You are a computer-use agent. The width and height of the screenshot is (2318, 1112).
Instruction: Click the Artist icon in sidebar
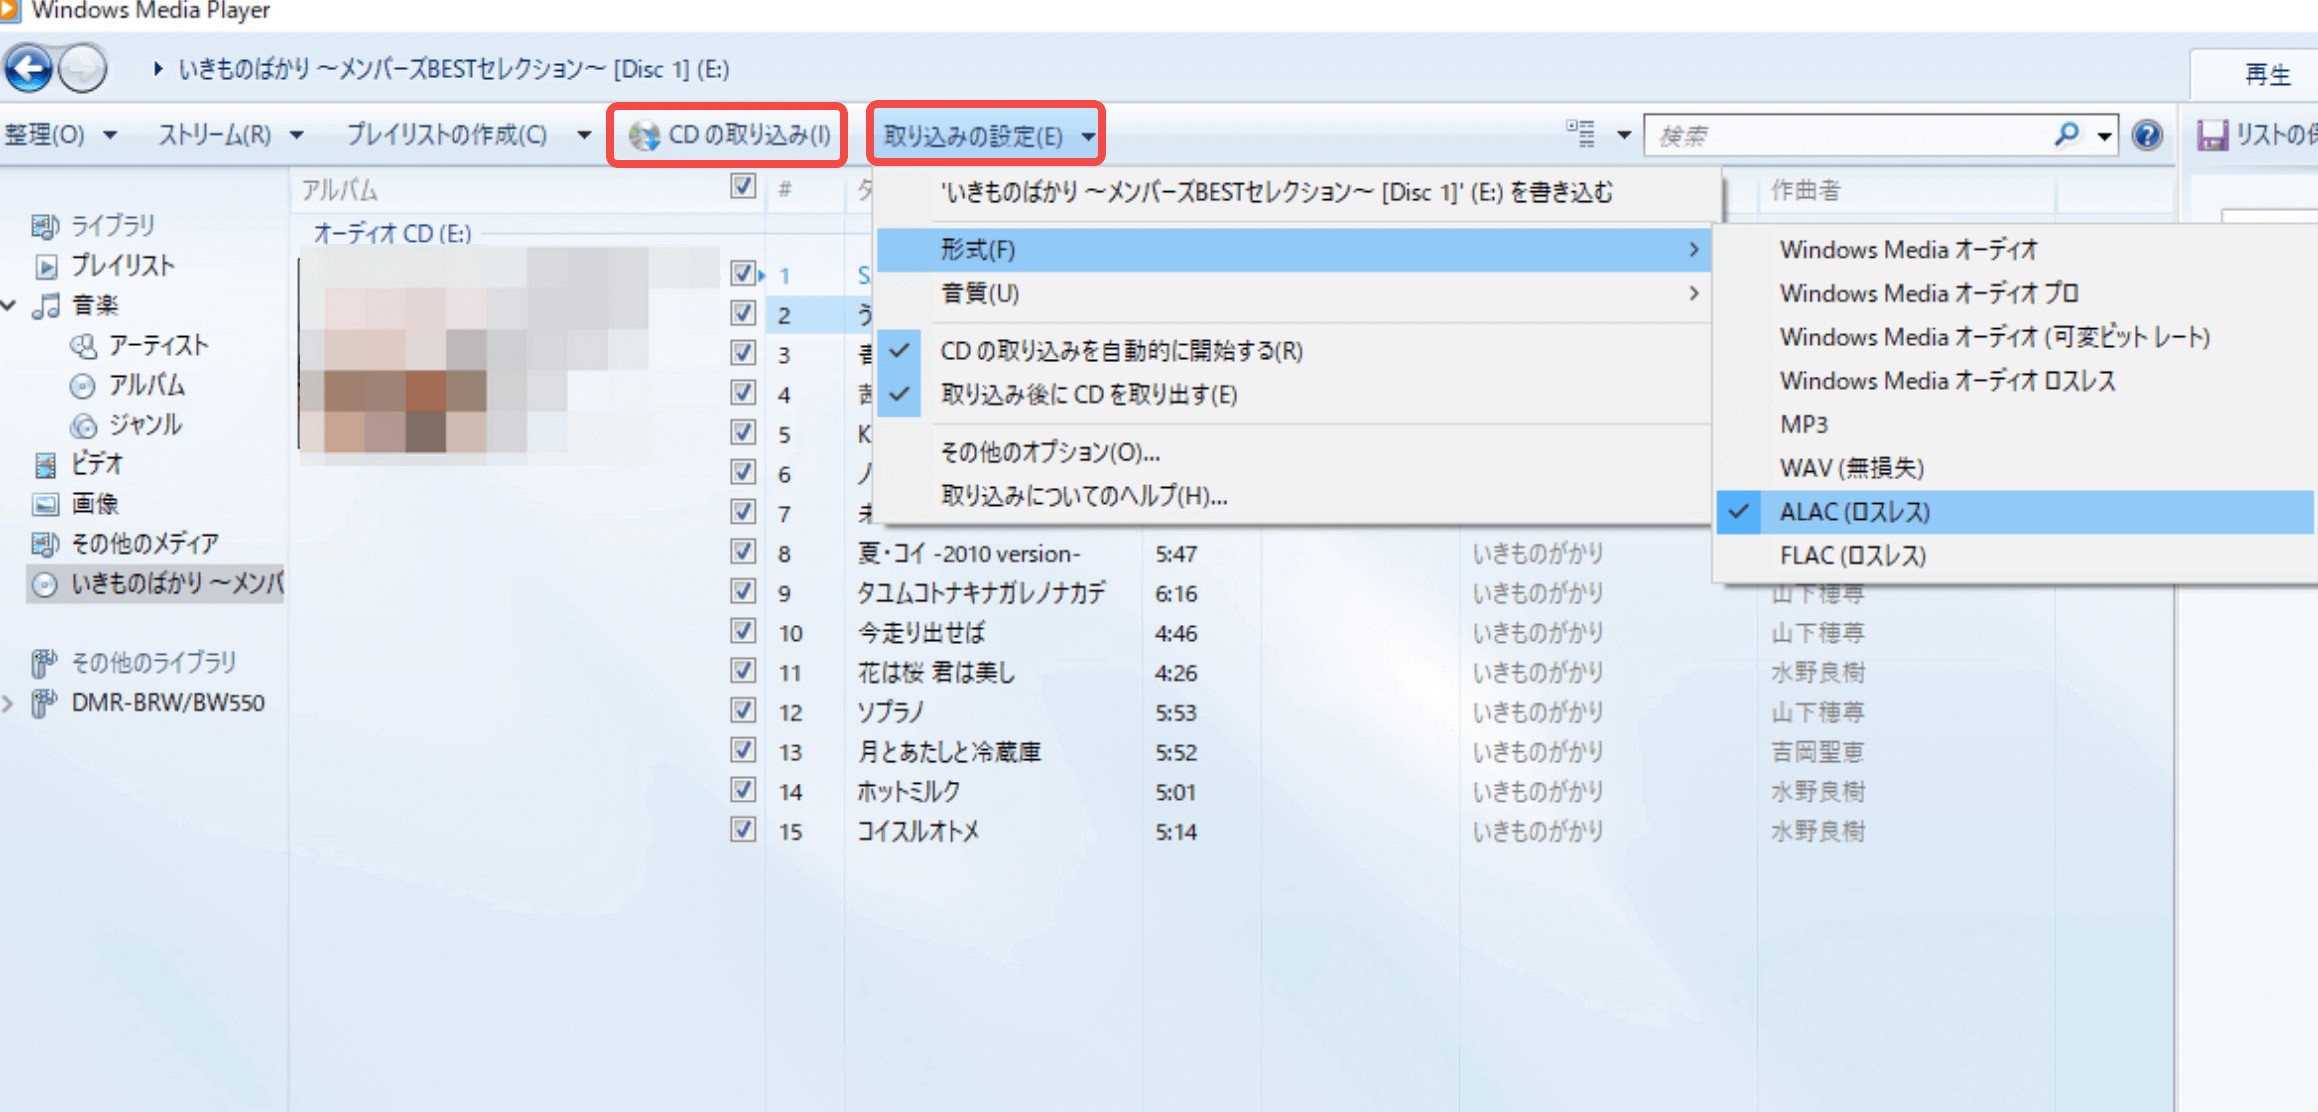(83, 346)
